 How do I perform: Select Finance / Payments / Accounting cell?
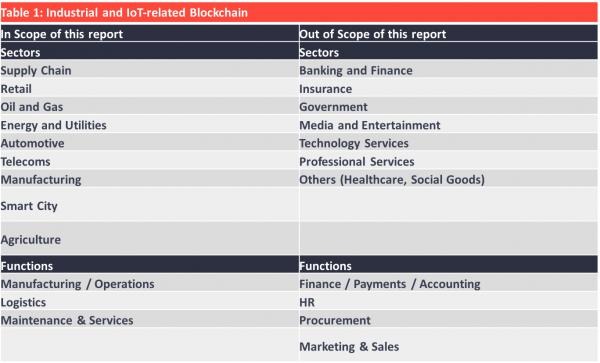click(x=448, y=283)
